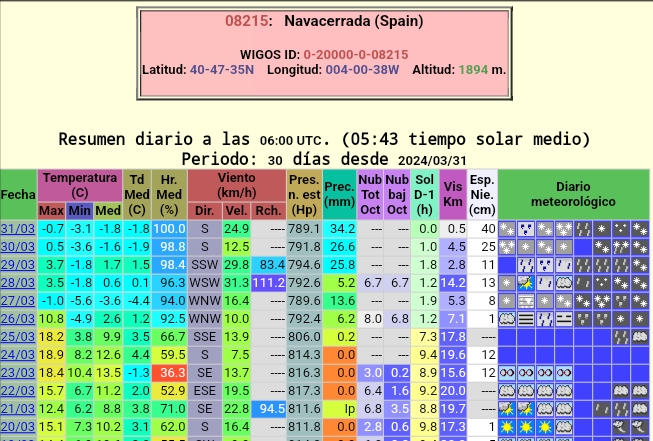653x441 pixels.
Task: Click the three-line fog icon in the 26/03 row
Action: click(x=526, y=319)
